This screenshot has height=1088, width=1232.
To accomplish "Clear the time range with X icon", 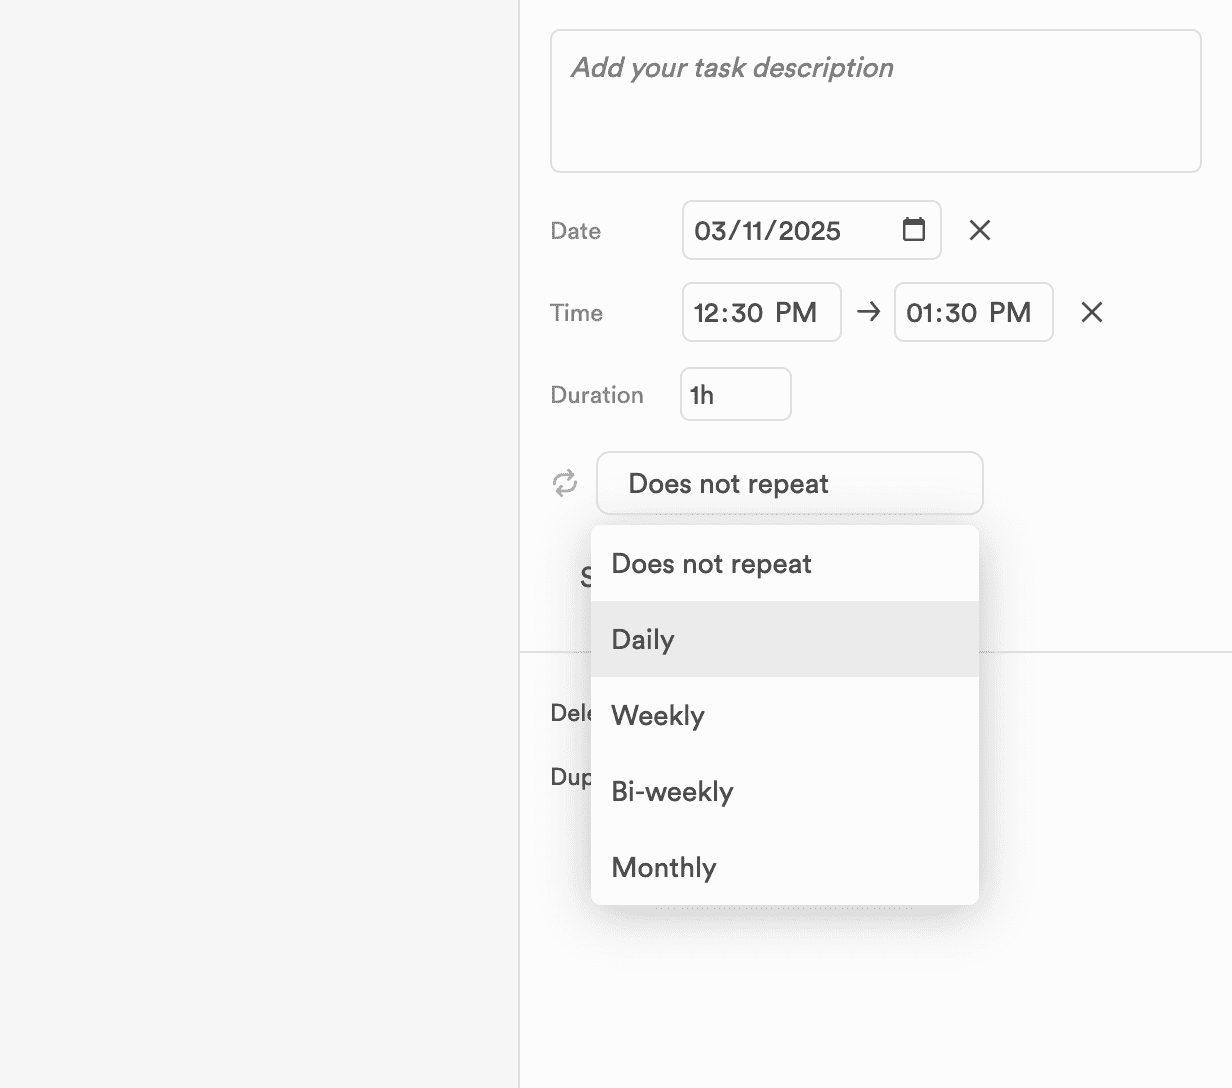I will [1092, 312].
